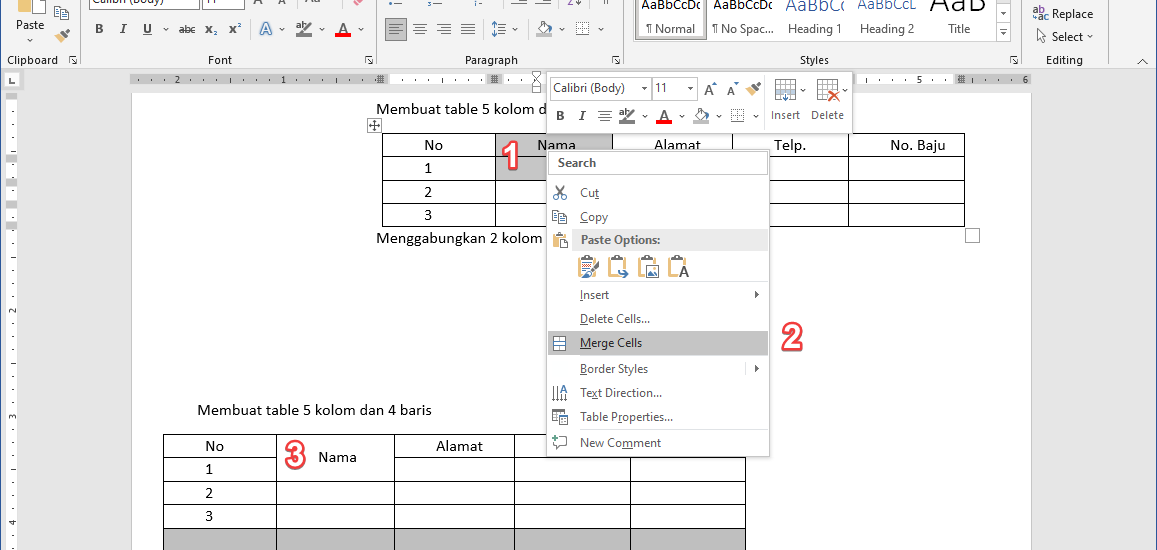This screenshot has height=550, width=1157.
Task: Open the Font group dialog launcher
Action: pyautogui.click(x=368, y=61)
